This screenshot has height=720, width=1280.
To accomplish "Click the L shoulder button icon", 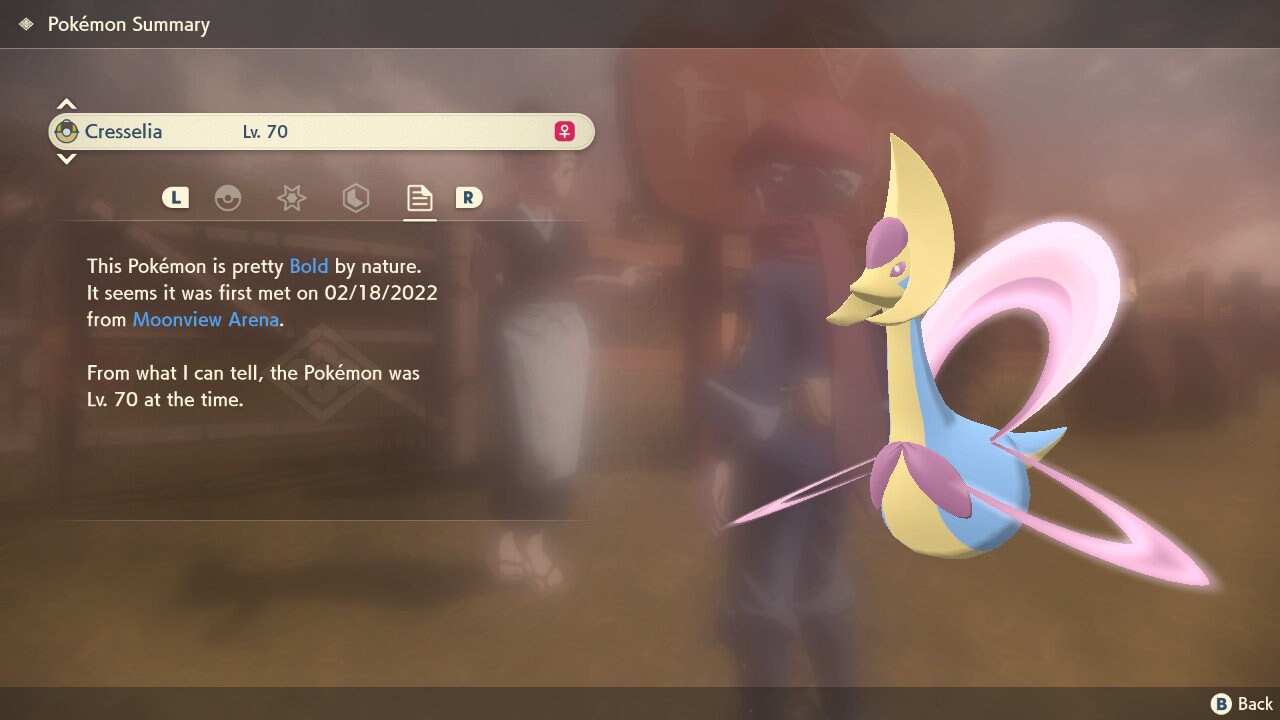I will tap(175, 198).
